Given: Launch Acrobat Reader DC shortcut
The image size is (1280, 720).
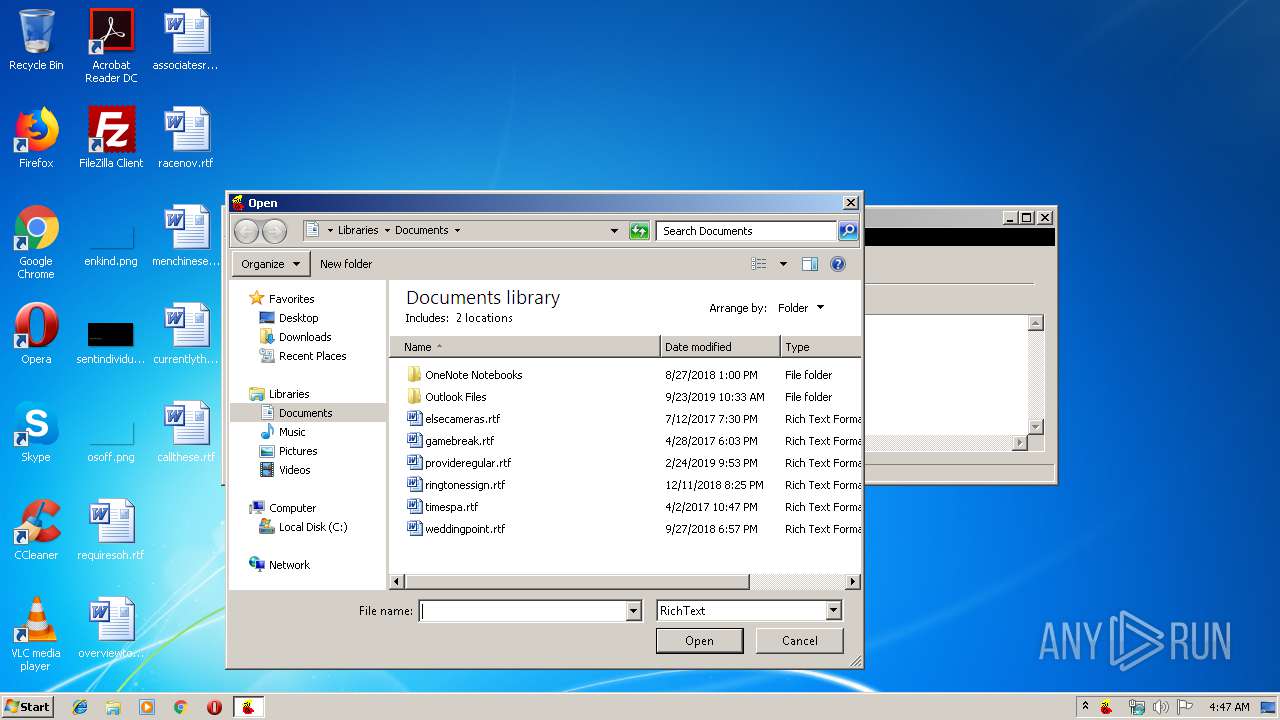Looking at the screenshot, I should (x=111, y=46).
